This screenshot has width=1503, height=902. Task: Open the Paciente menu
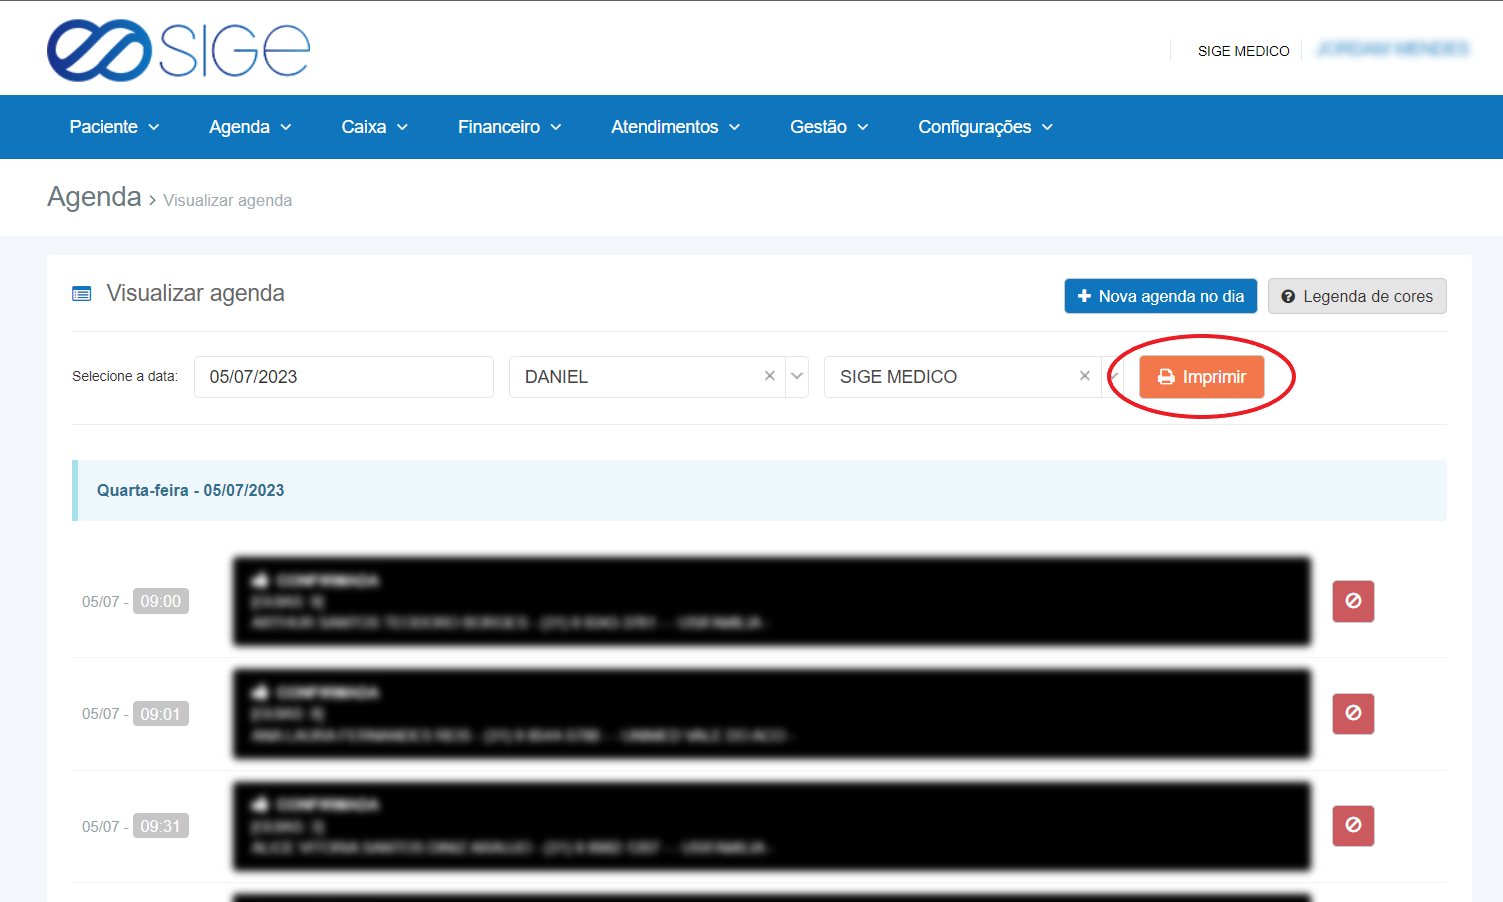point(114,127)
